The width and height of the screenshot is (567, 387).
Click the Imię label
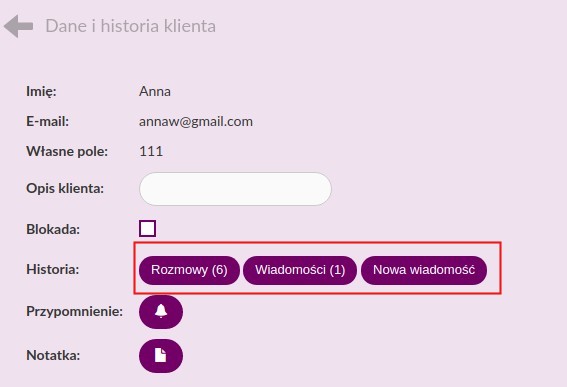point(41,92)
